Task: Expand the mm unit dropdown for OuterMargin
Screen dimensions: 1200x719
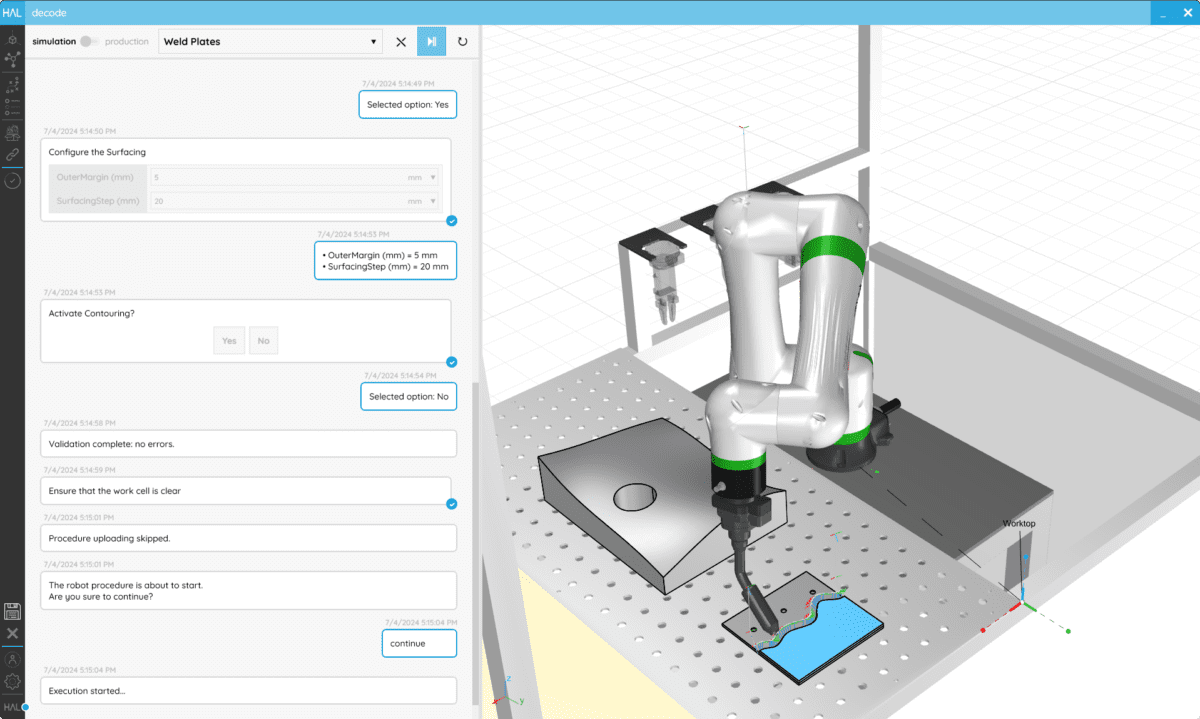Action: (432, 177)
